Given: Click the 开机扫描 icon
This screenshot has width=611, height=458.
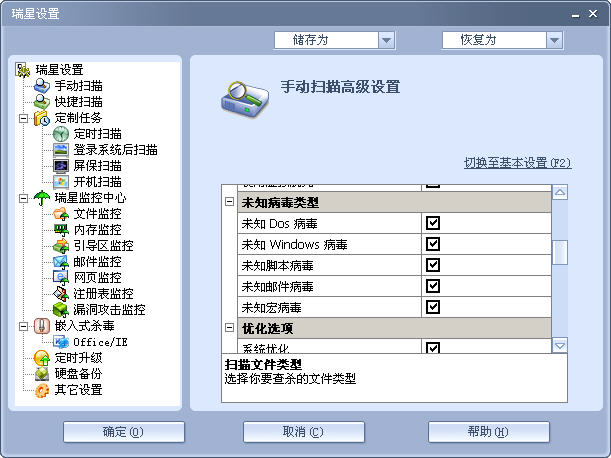Looking at the screenshot, I should (x=61, y=182).
